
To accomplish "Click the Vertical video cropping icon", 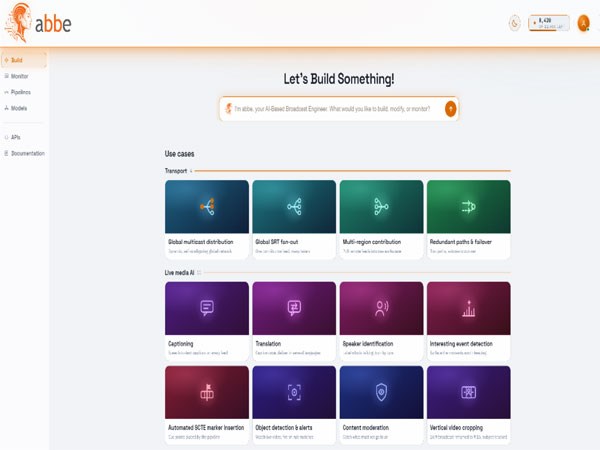I will click(469, 392).
